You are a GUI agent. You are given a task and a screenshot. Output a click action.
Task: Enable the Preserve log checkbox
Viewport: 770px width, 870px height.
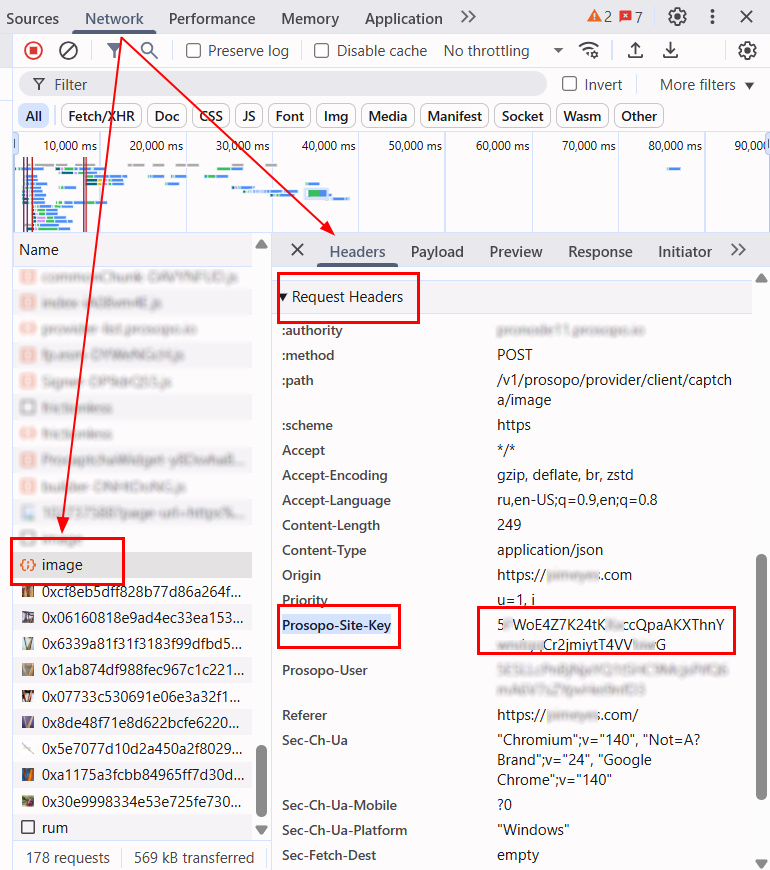[194, 51]
